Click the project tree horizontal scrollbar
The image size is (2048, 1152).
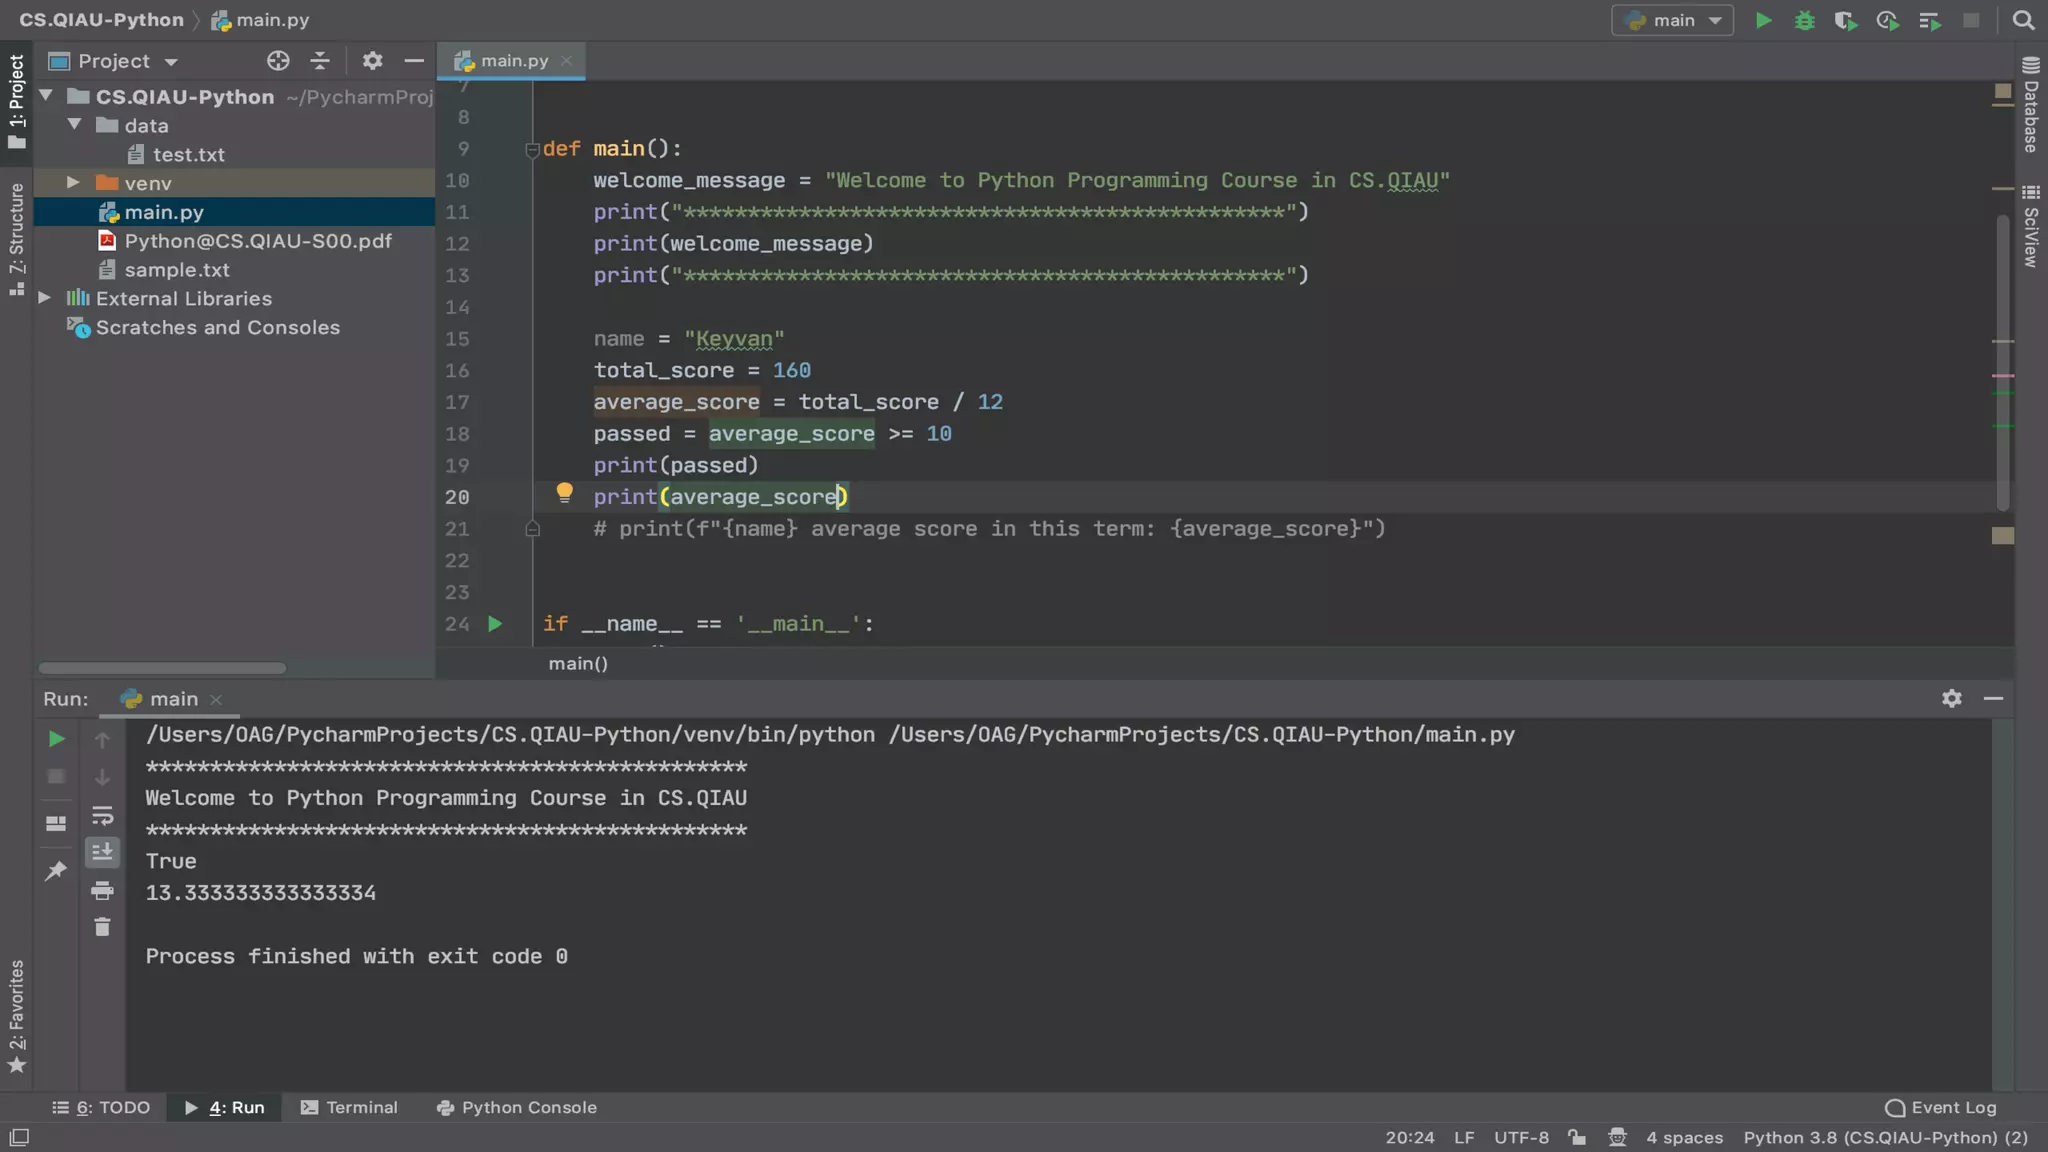point(162,668)
